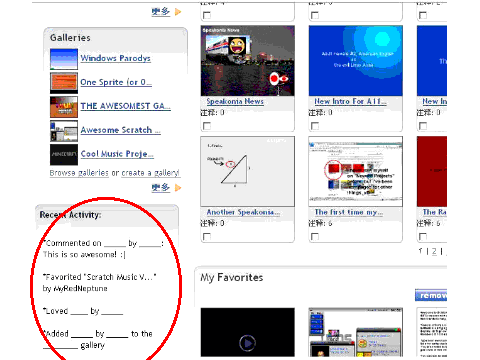Click the Awesome Scratch gallery thumbnail
Screen dimensions: 480x360
64,131
